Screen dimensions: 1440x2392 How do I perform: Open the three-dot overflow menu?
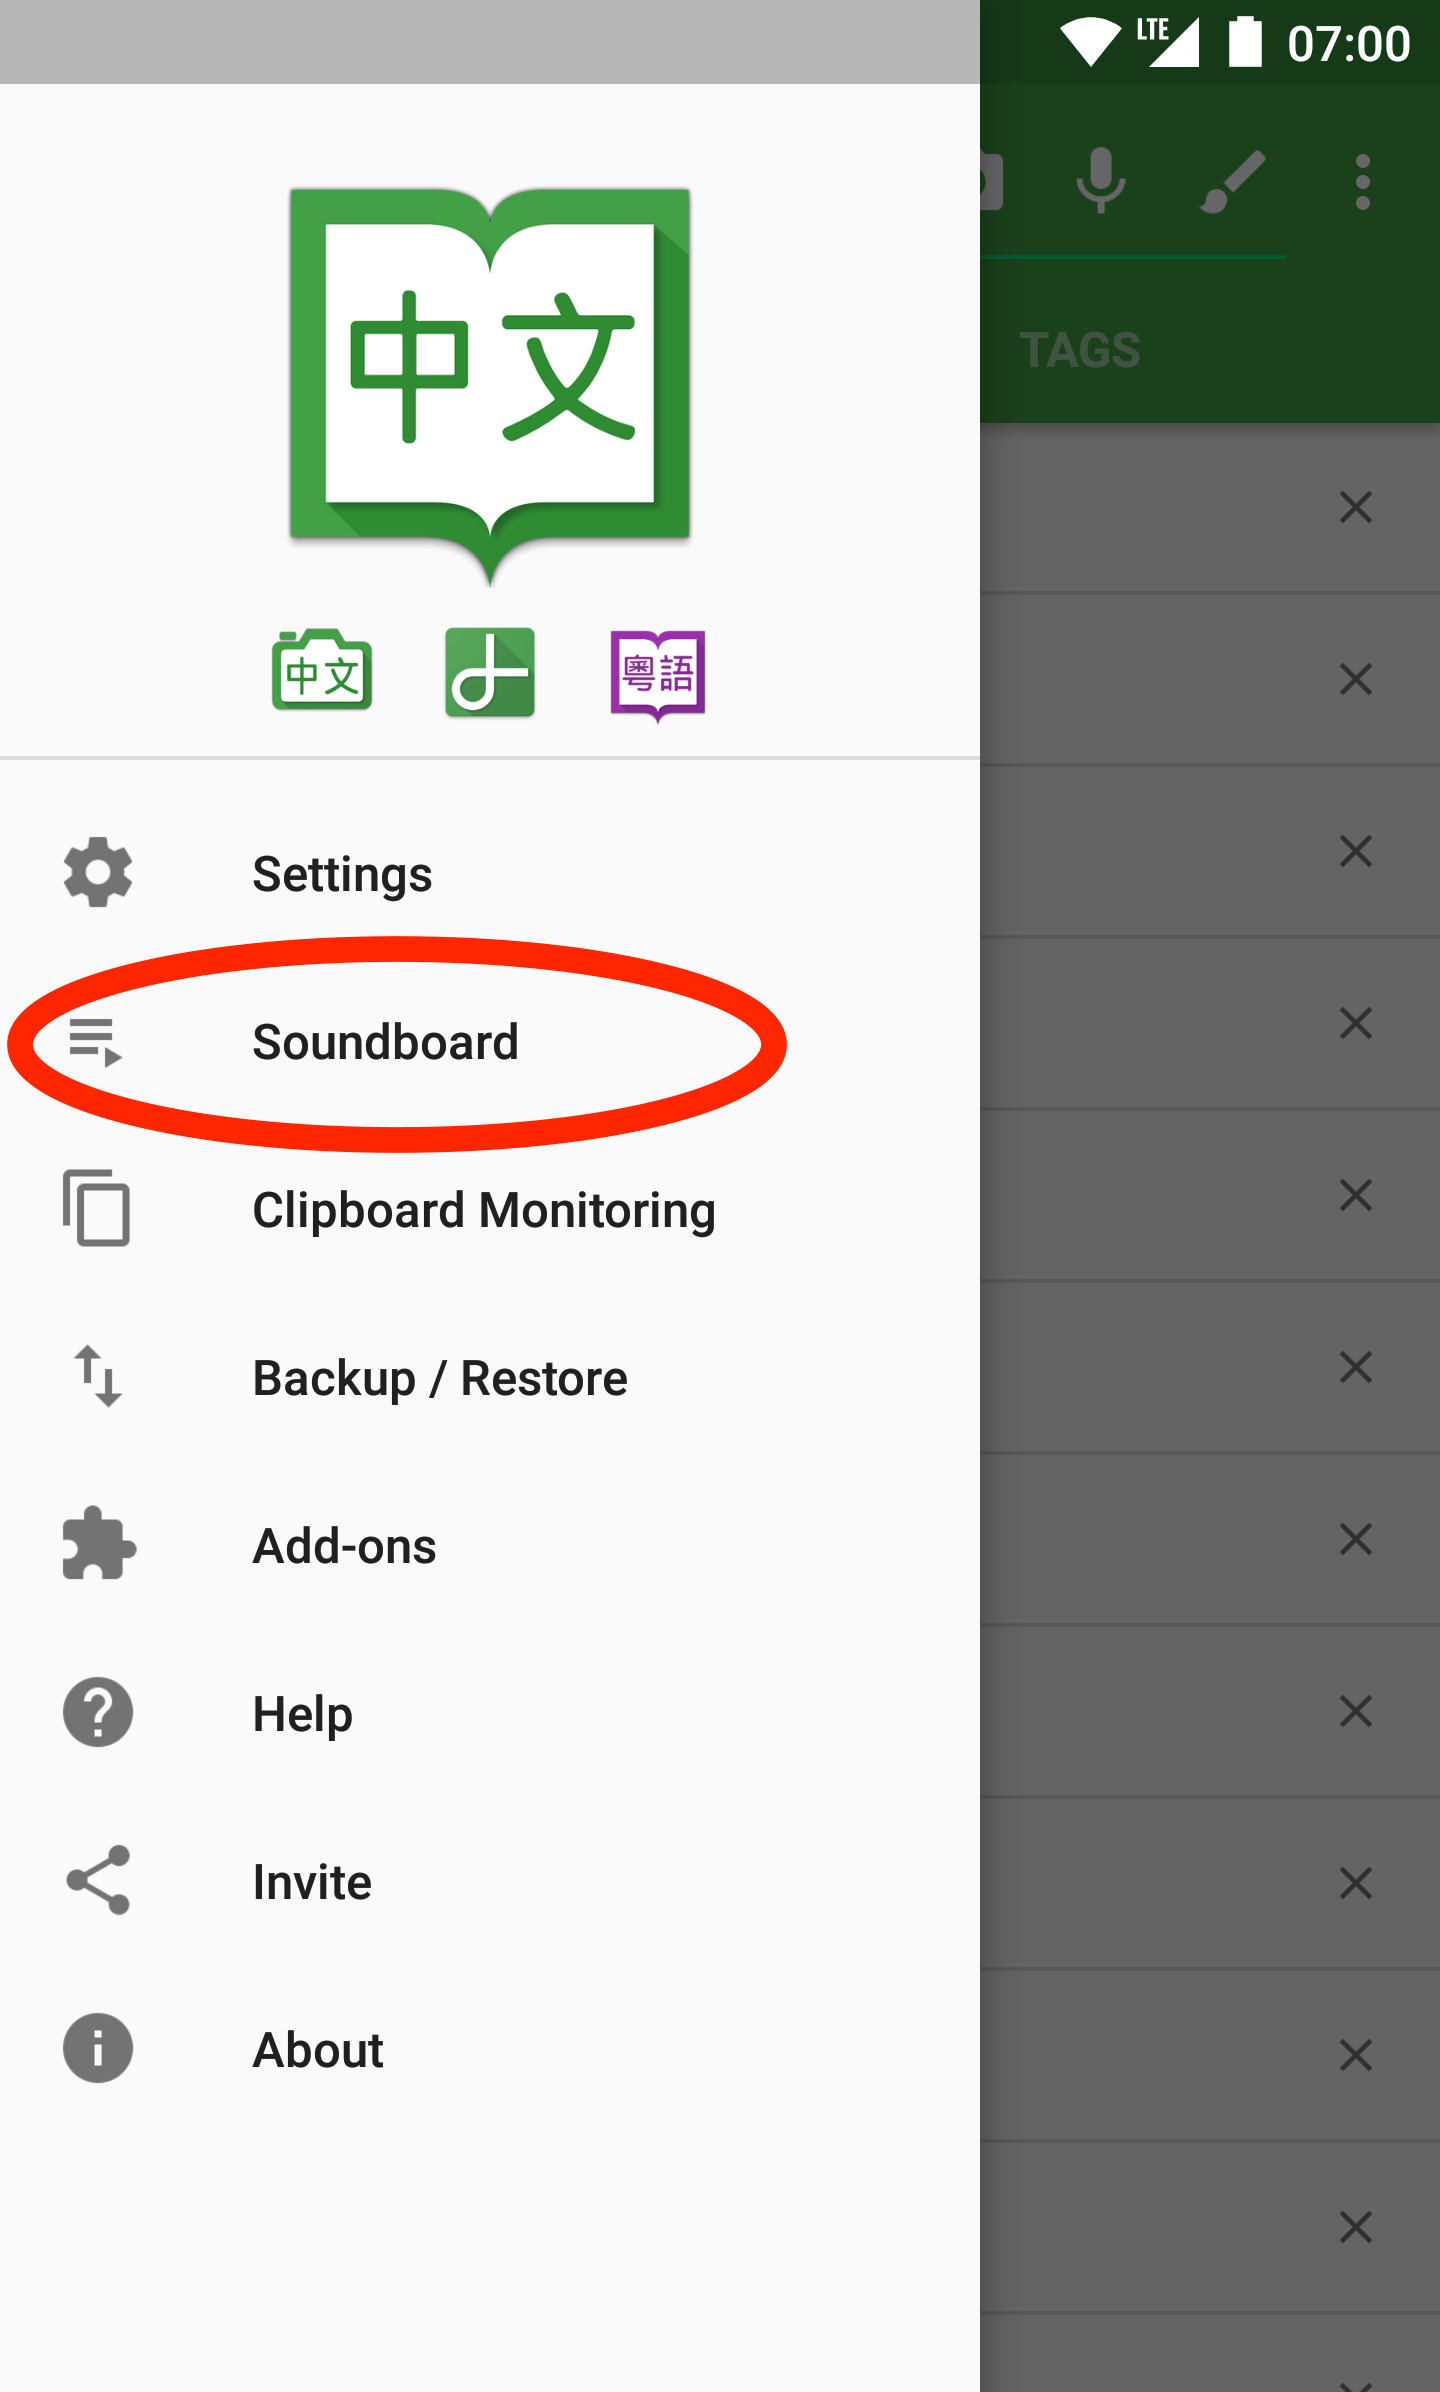(x=1362, y=182)
